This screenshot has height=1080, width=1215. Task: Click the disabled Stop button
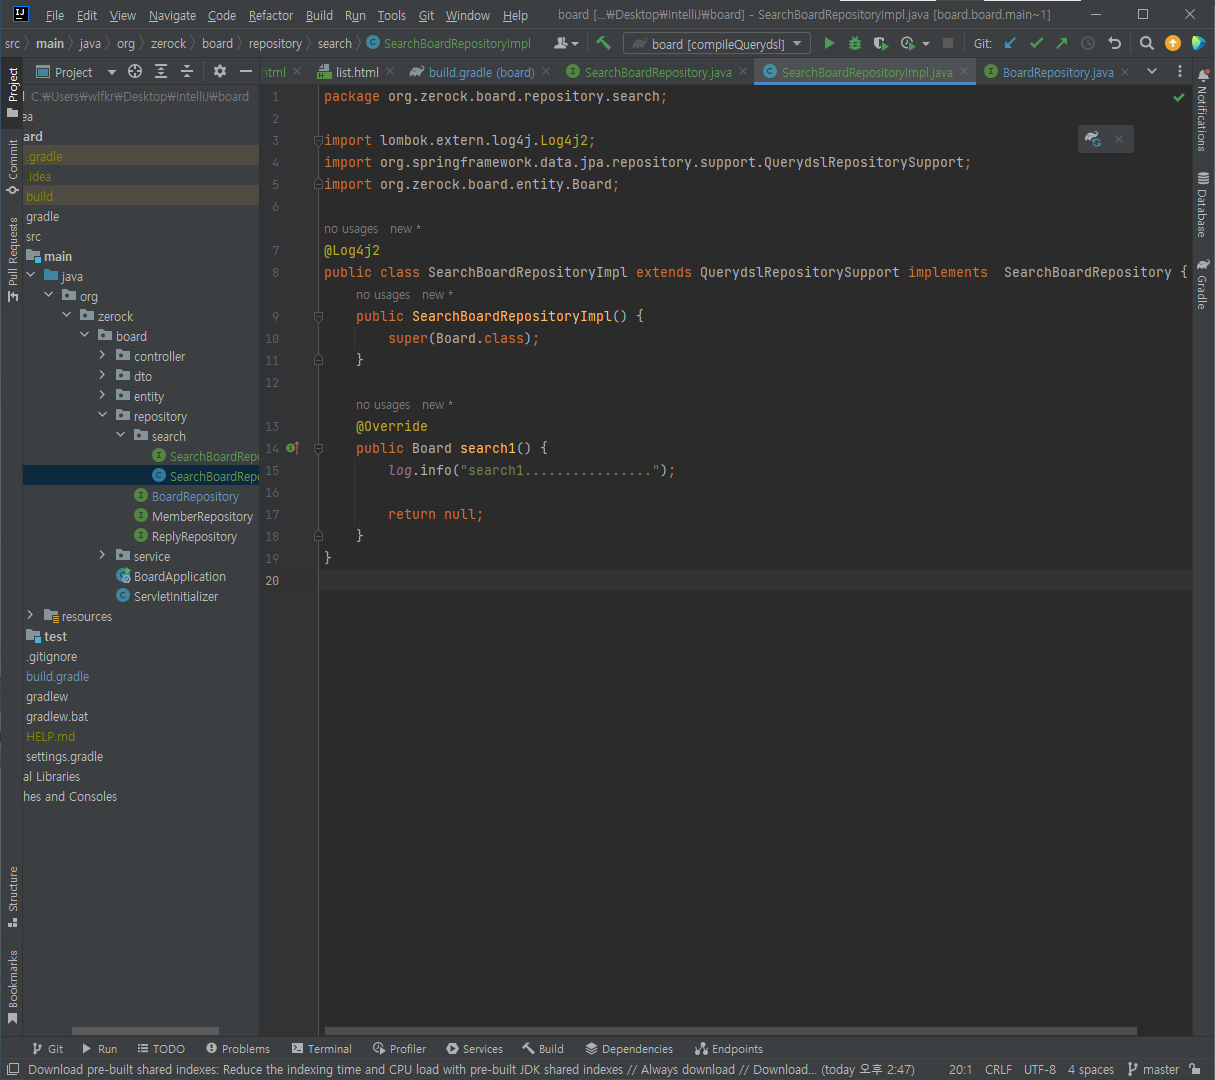[948, 43]
